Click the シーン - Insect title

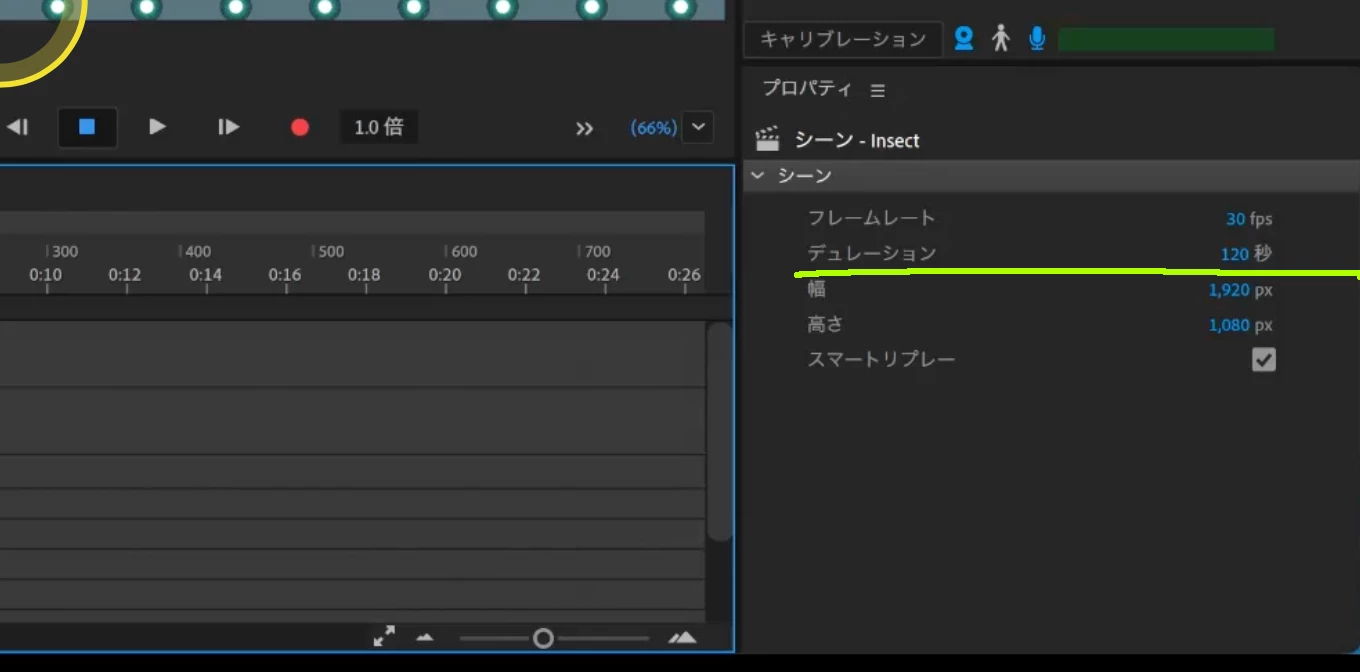857,141
